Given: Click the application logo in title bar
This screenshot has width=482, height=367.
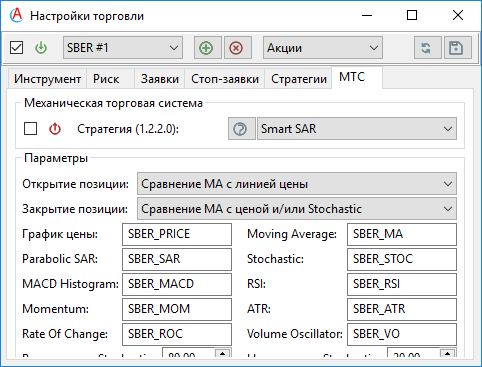Looking at the screenshot, I should (16, 15).
